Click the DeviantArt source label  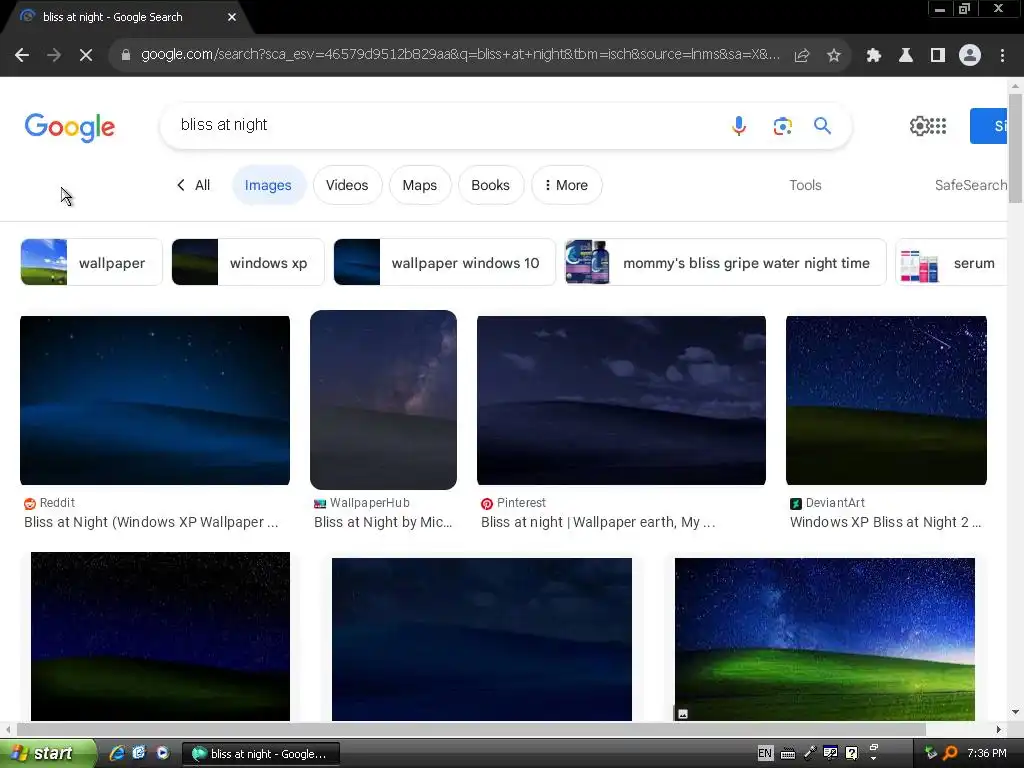point(835,503)
